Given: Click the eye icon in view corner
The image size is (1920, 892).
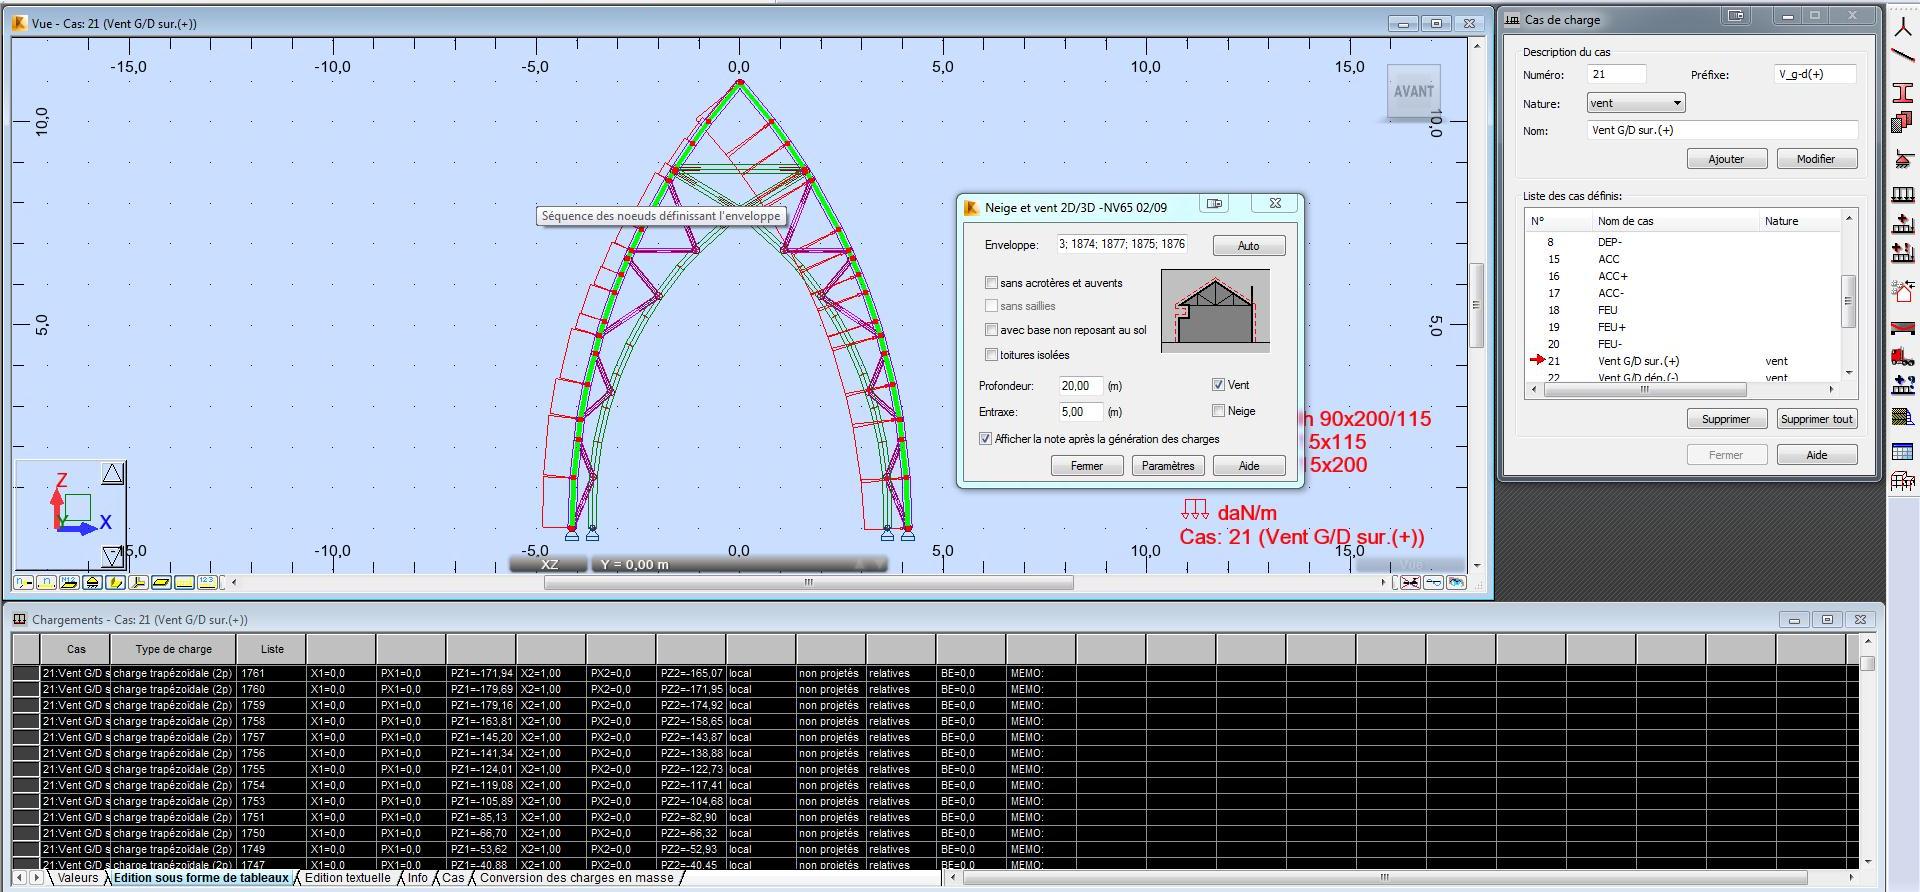Looking at the screenshot, I should pos(1456,582).
